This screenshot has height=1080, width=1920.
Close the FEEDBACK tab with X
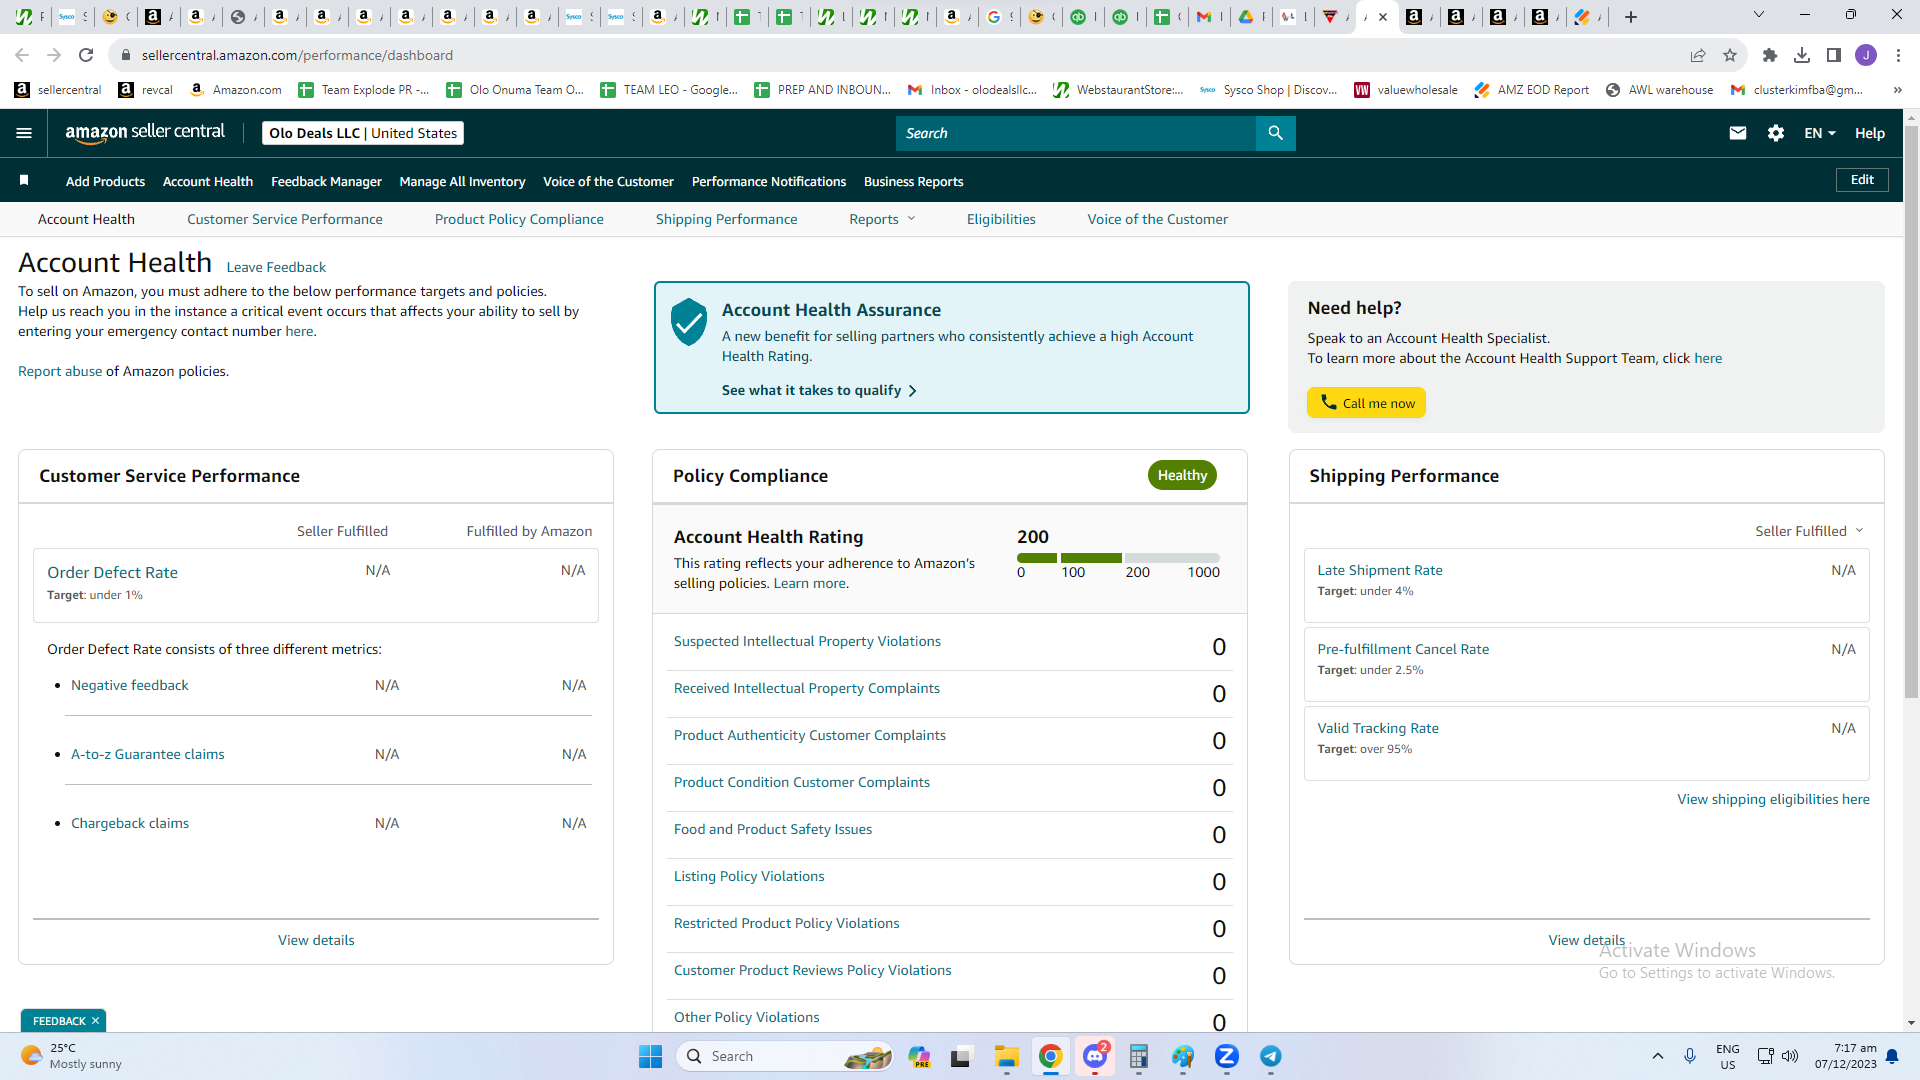(95, 1021)
